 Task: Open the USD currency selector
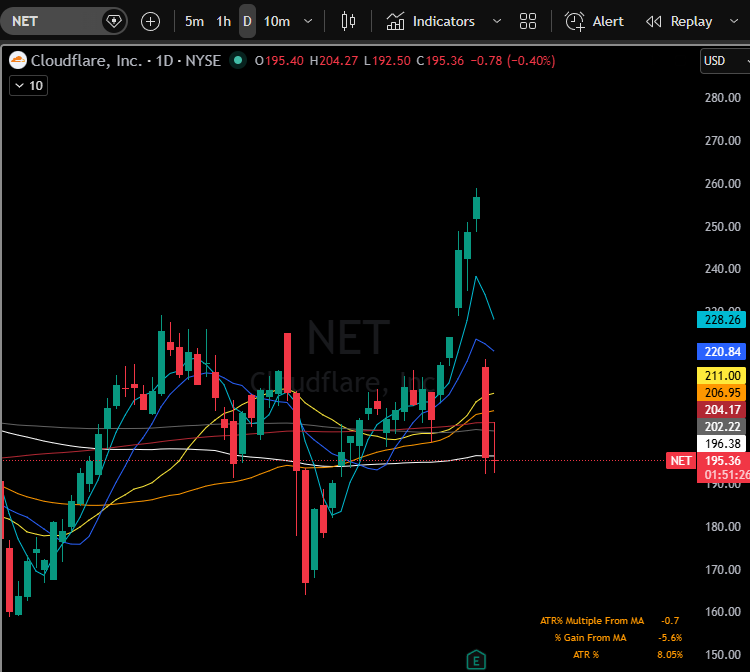[x=725, y=61]
